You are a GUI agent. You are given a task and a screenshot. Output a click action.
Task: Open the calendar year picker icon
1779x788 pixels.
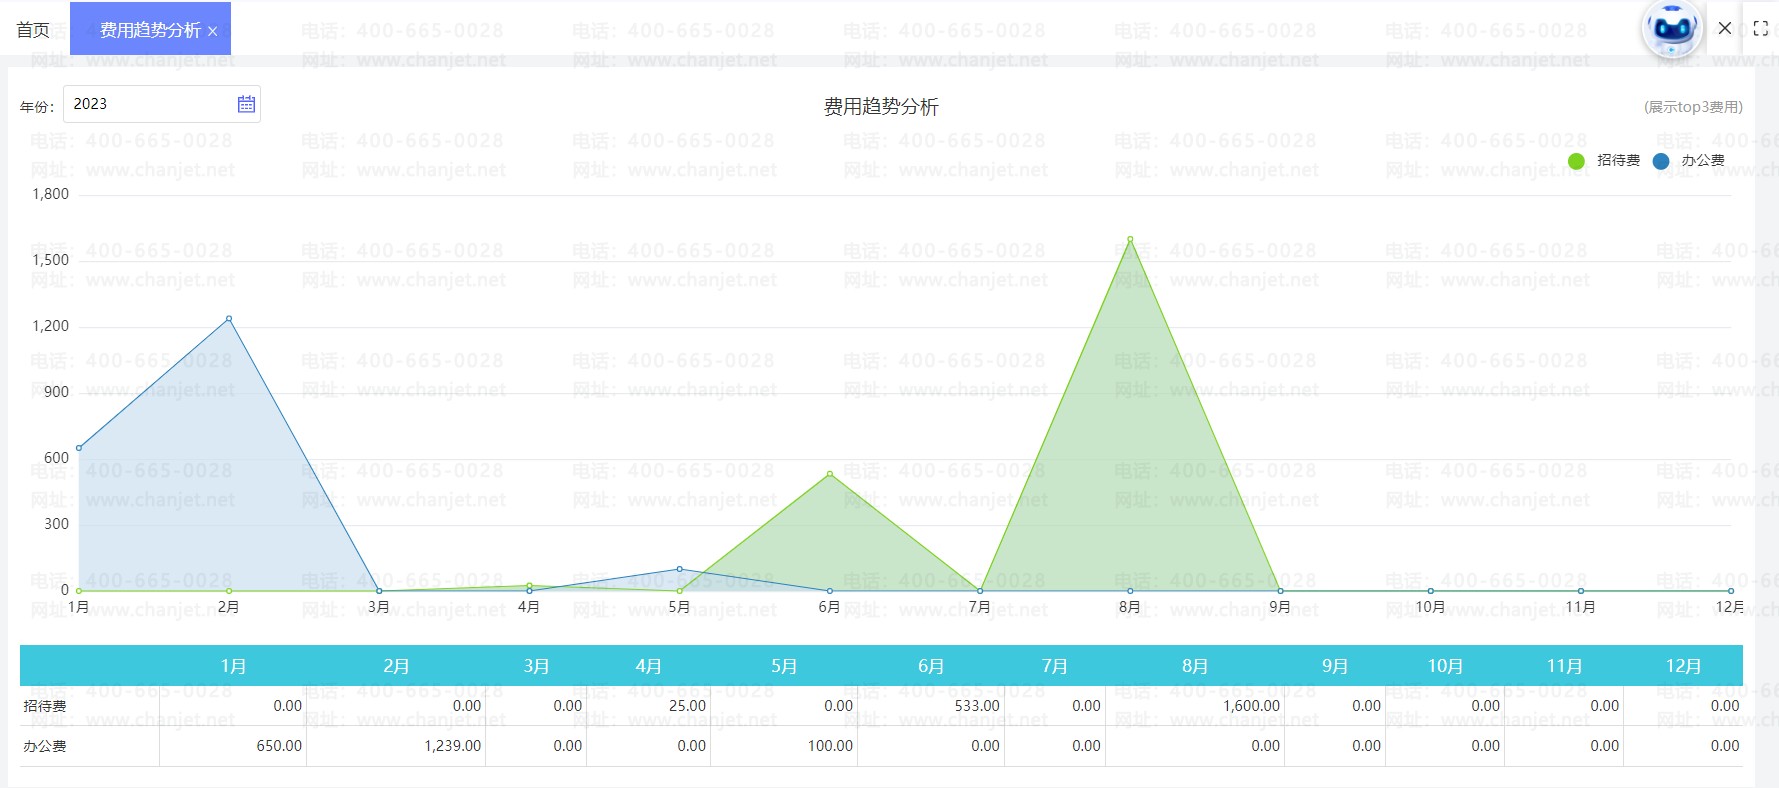coord(246,104)
